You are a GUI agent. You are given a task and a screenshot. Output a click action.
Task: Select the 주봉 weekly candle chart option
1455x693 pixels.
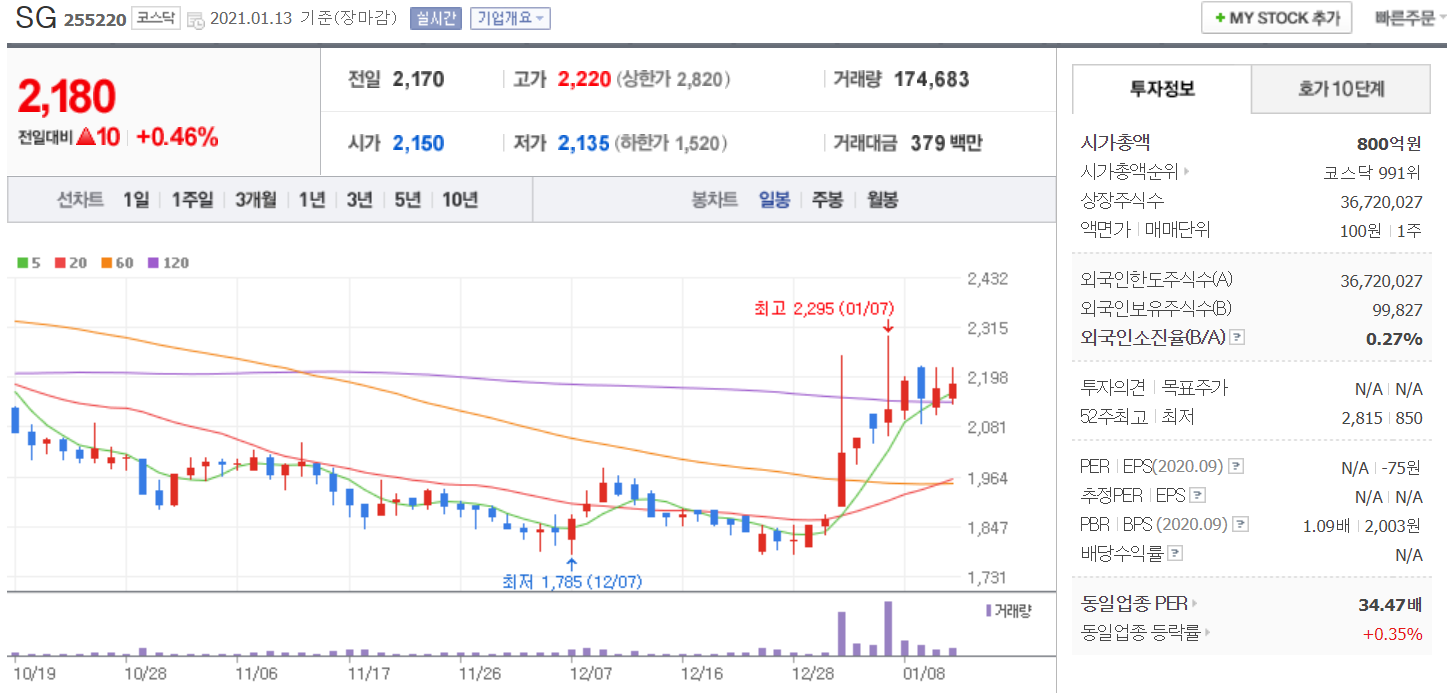[827, 200]
